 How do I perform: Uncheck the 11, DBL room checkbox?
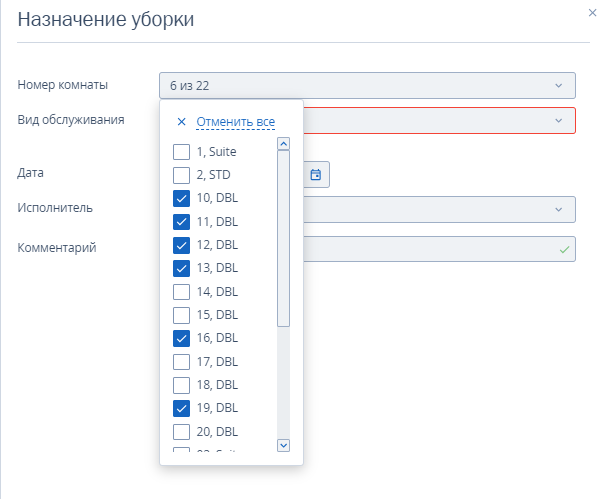(181, 222)
